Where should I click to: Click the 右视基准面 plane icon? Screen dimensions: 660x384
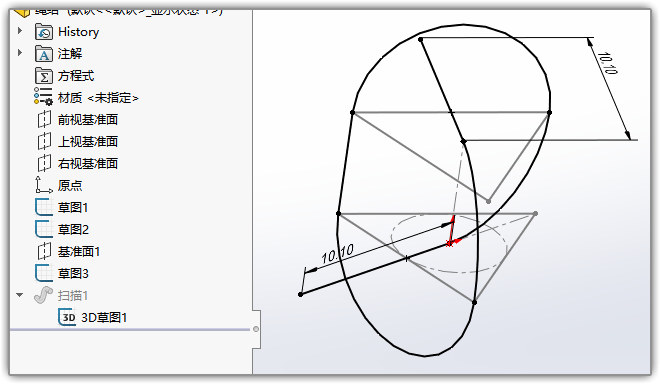(44, 163)
